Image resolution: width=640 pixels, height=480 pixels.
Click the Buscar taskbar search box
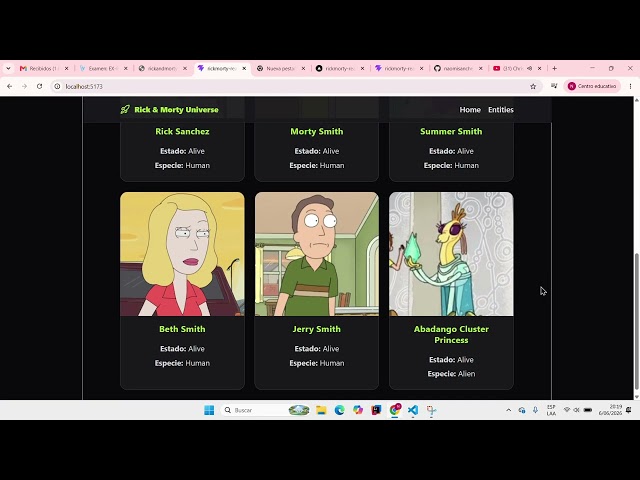265,410
